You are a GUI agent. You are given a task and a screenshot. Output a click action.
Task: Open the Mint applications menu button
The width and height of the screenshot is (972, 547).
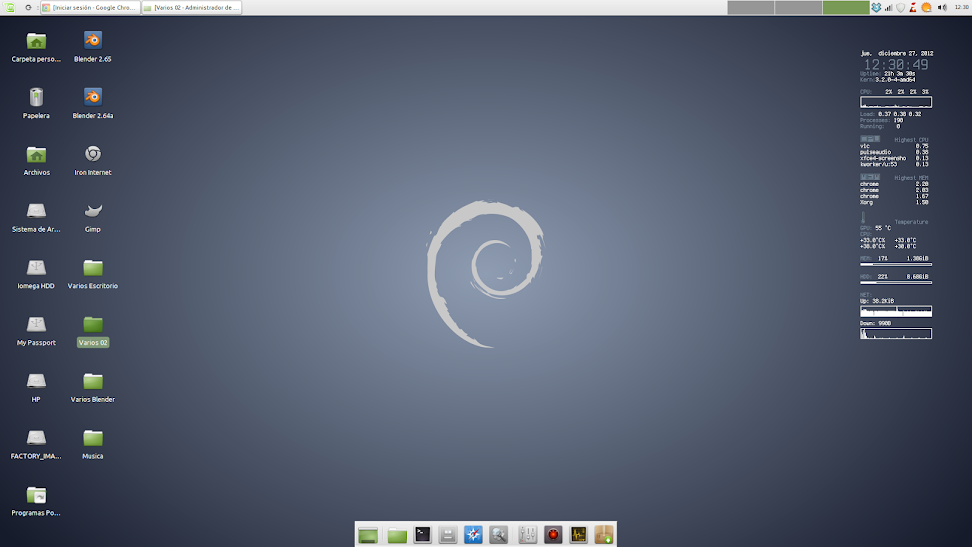point(10,7)
